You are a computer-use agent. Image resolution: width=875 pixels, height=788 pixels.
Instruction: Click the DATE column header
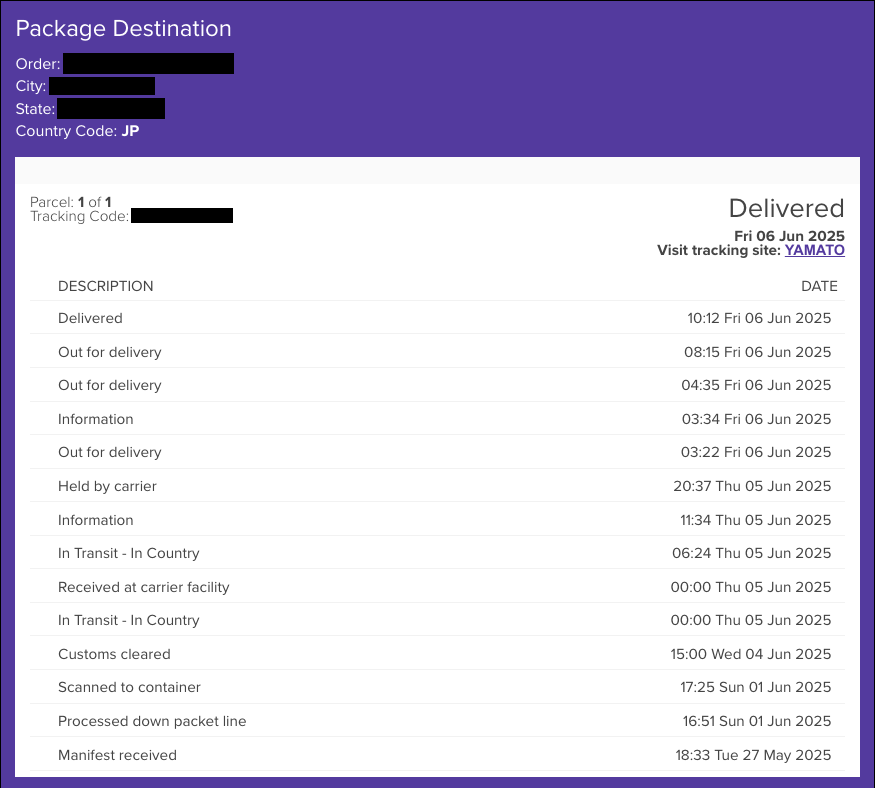819,286
